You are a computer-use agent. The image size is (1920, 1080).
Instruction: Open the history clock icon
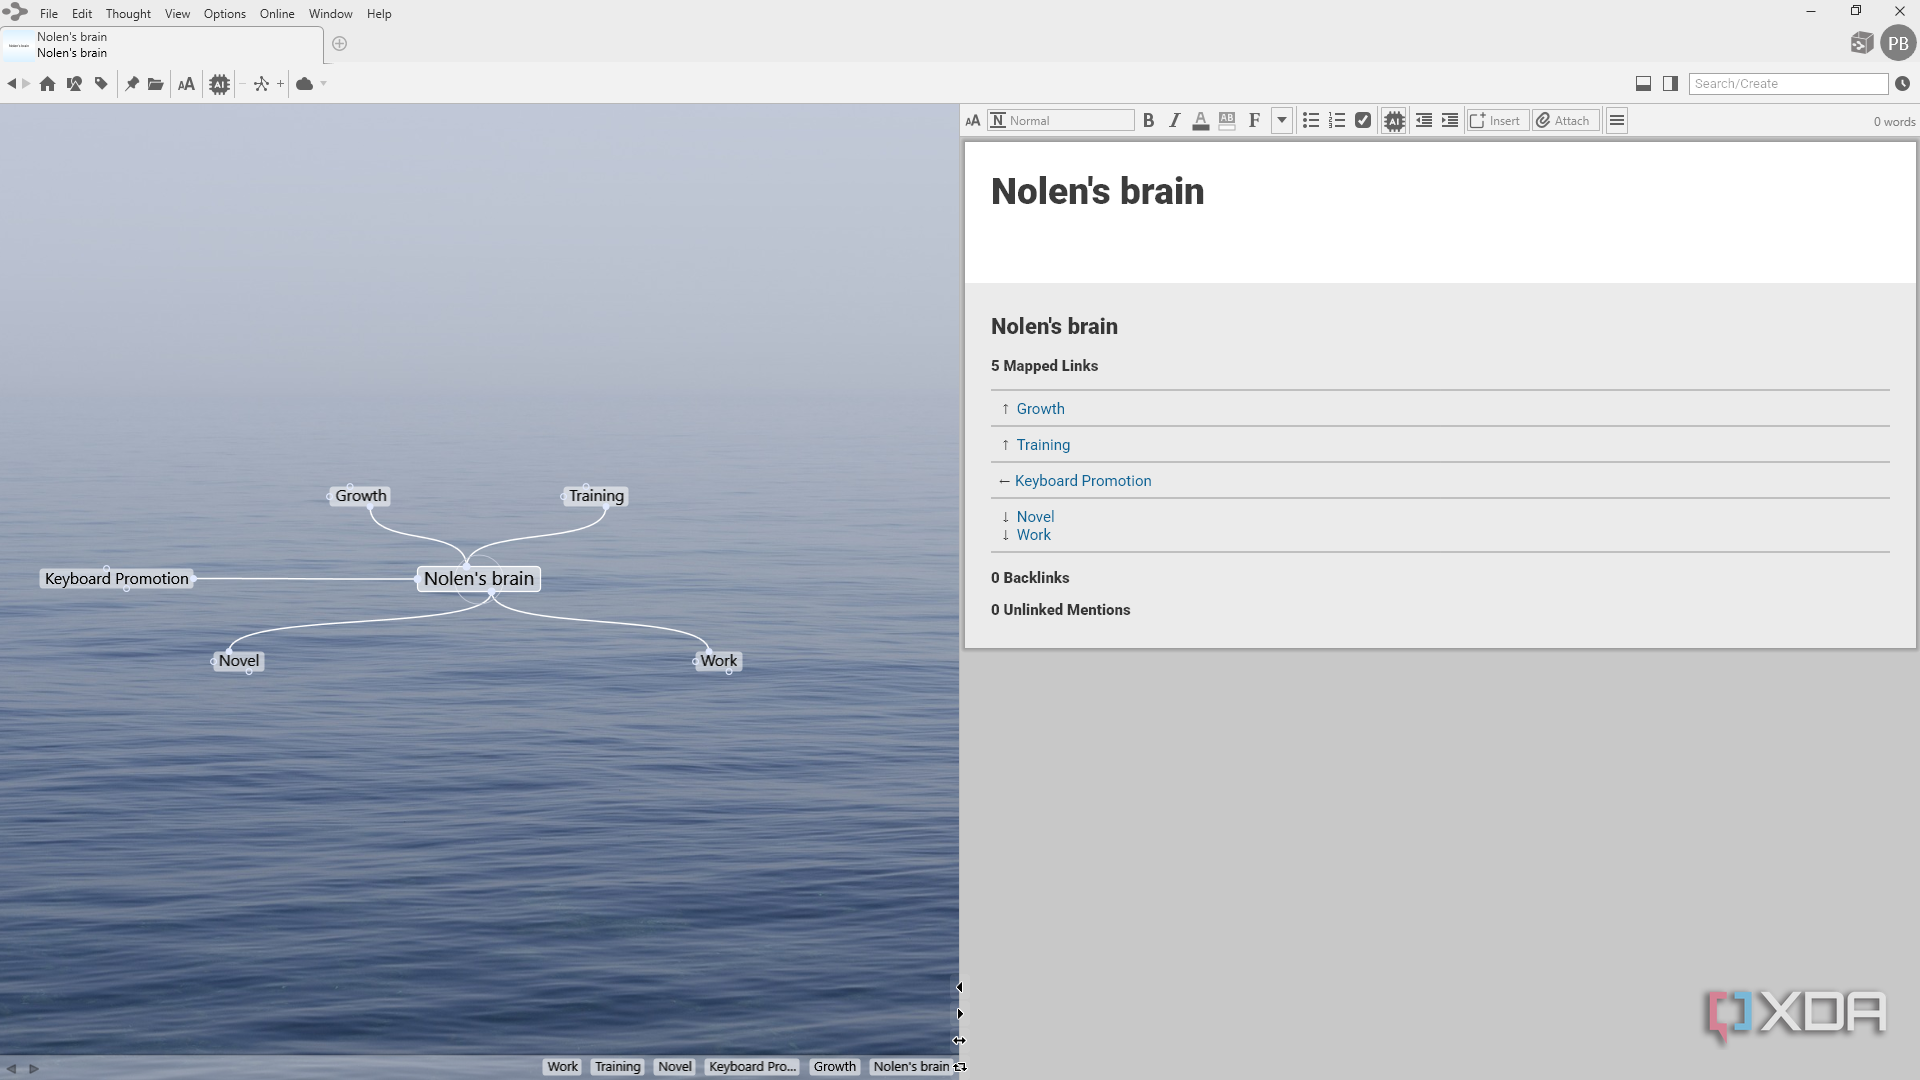[1903, 84]
